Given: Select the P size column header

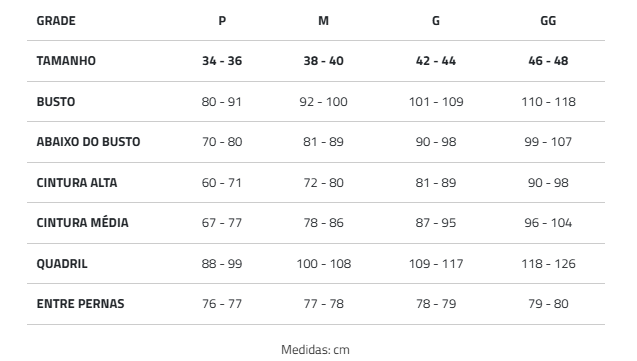Looking at the screenshot, I should coord(222,21).
